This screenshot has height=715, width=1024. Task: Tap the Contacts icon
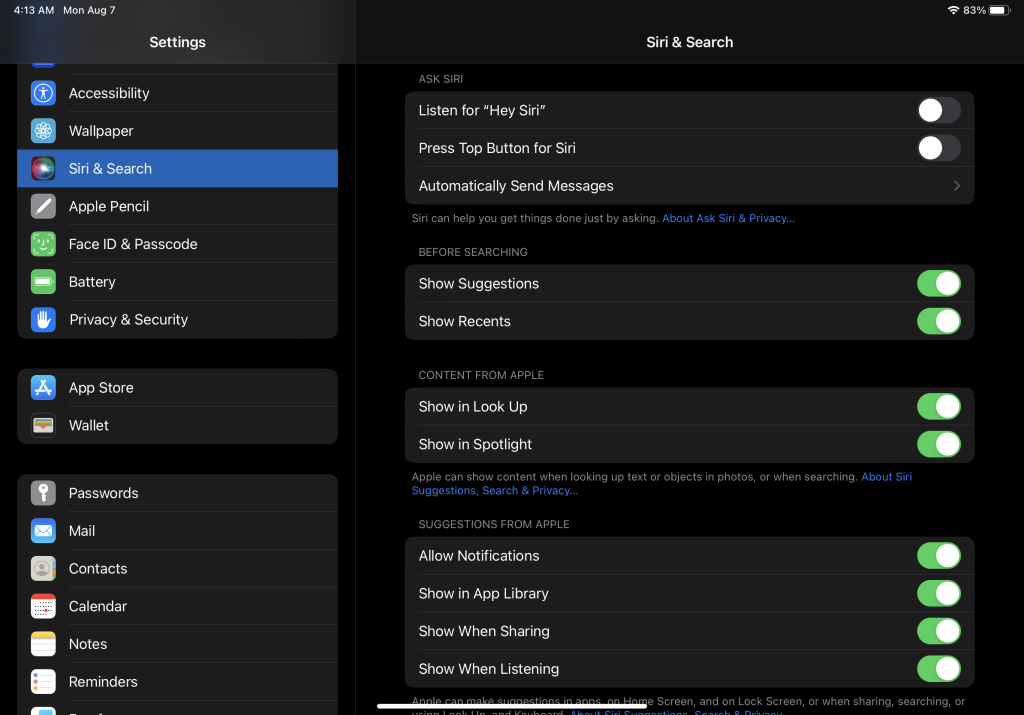pyautogui.click(x=43, y=569)
